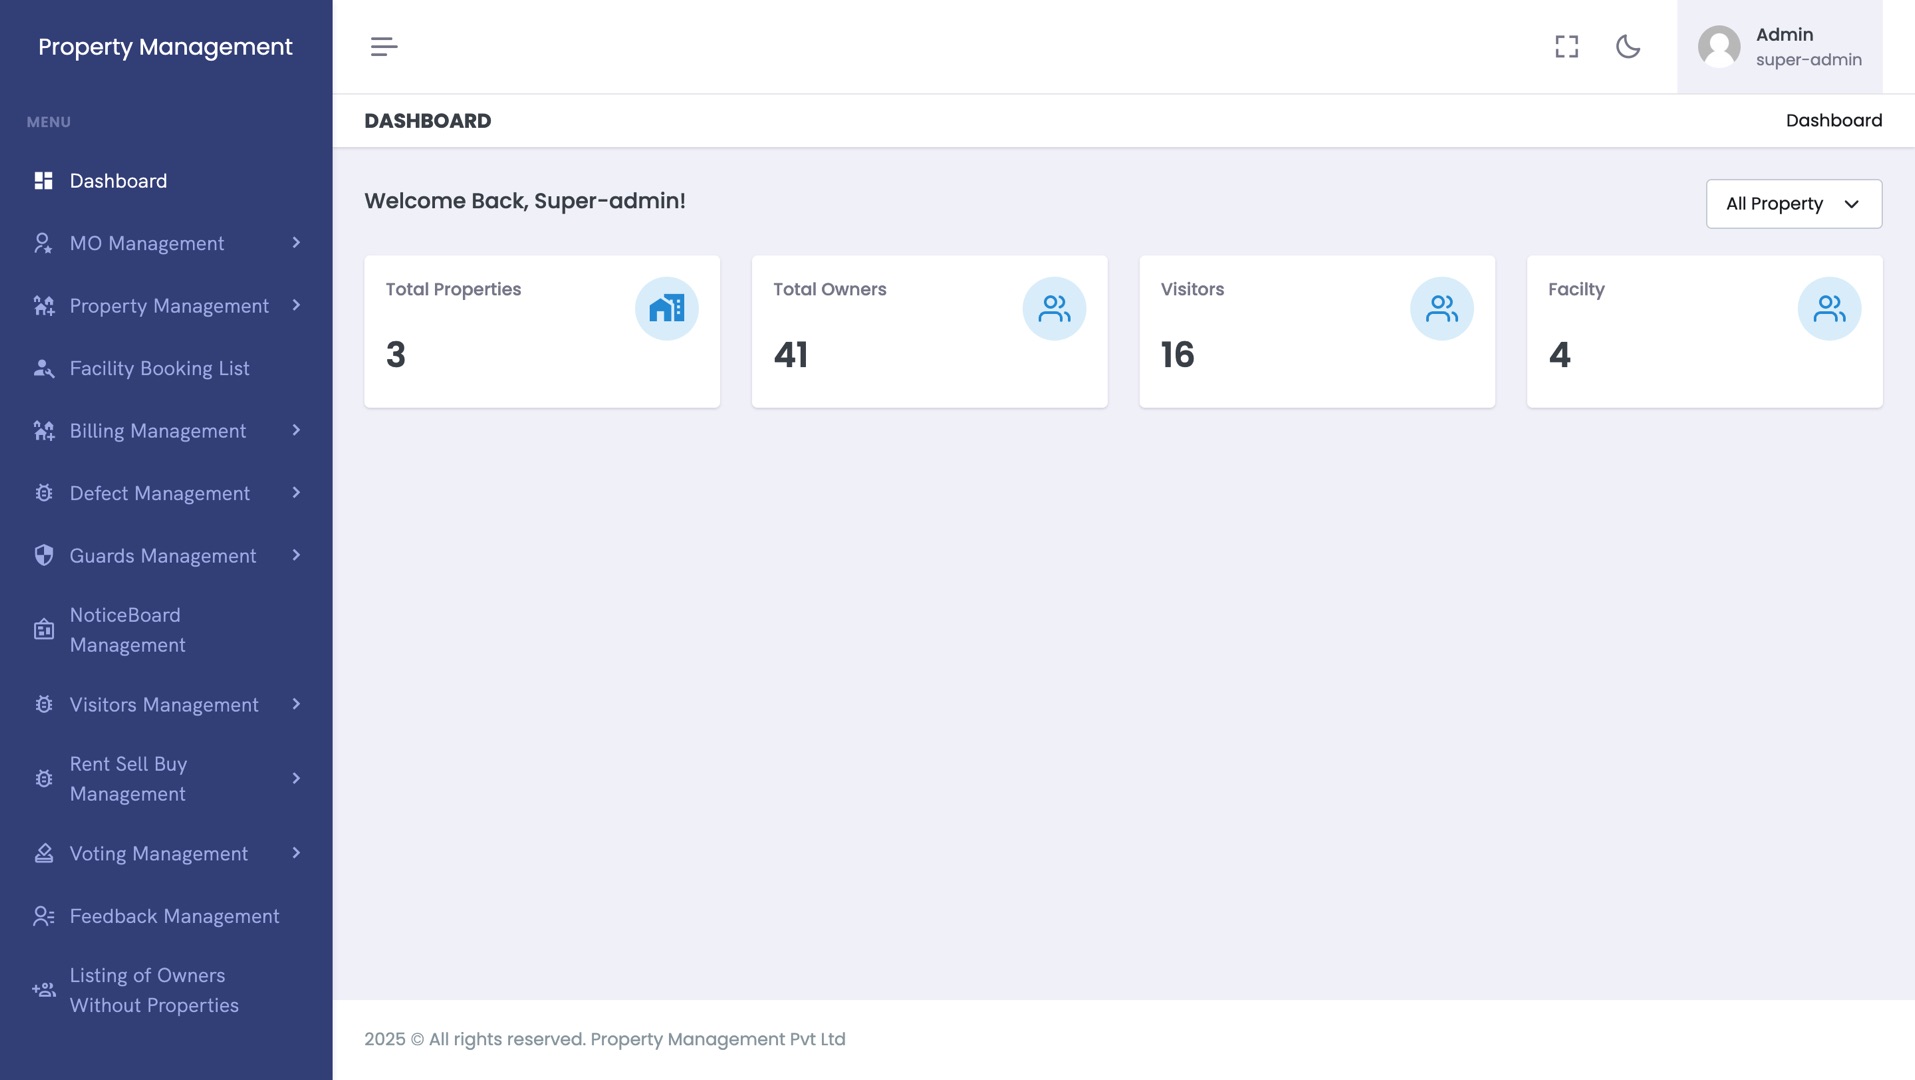
Task: Toggle dark mode with moon icon
Action: [1628, 47]
